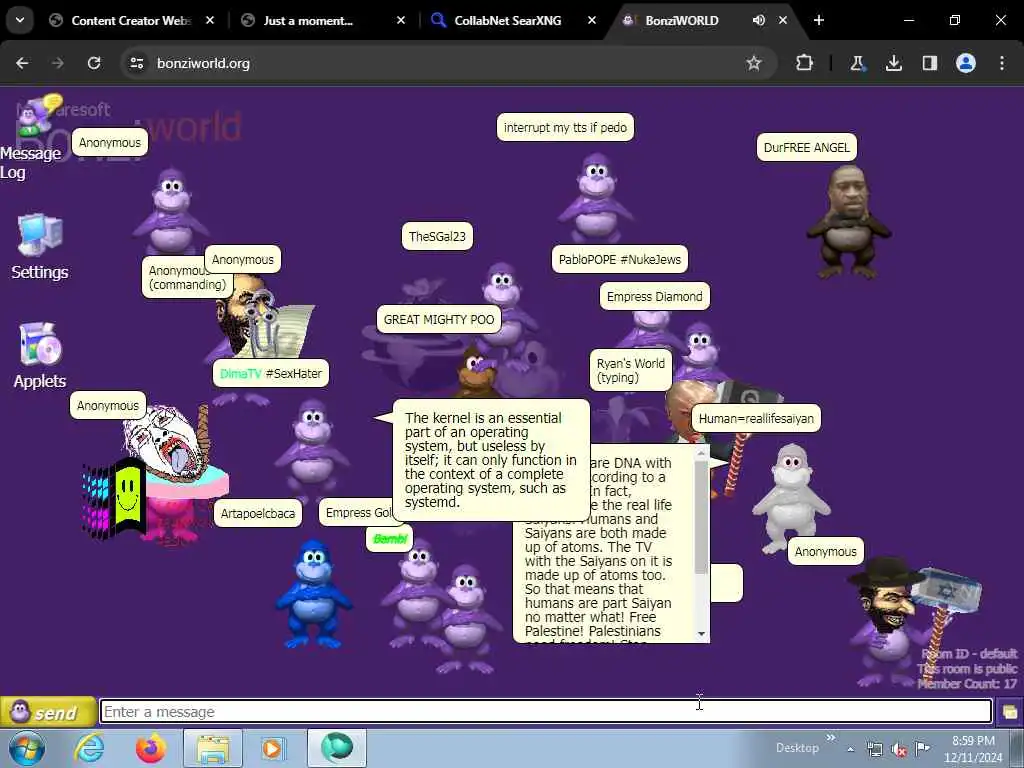Viewport: 1024px width, 768px height.
Task: Open the Windows Start orb
Action: (x=27, y=748)
